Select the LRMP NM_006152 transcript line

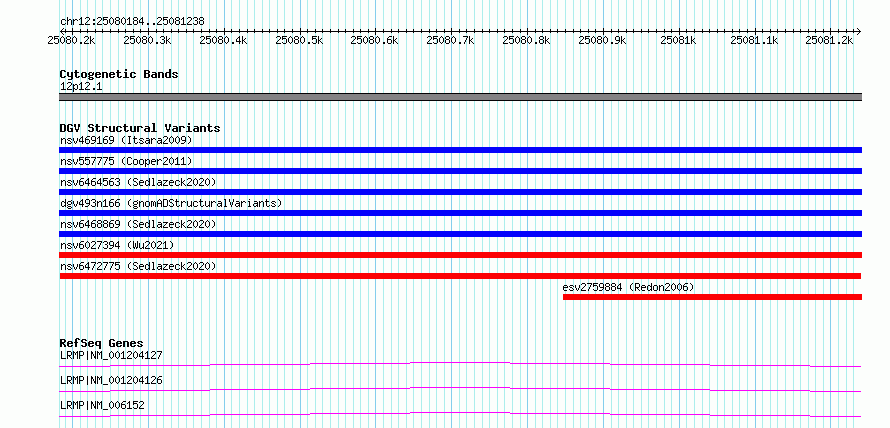click(x=460, y=414)
